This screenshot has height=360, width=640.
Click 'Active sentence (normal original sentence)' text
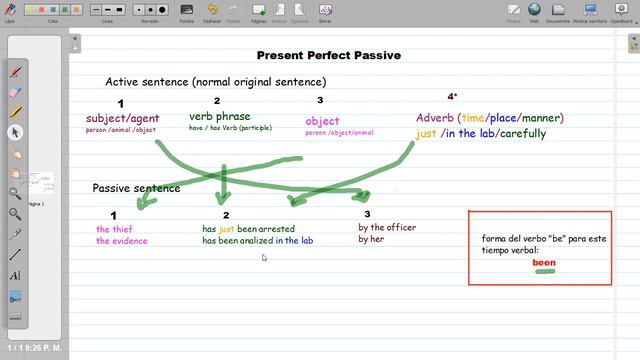click(x=216, y=82)
